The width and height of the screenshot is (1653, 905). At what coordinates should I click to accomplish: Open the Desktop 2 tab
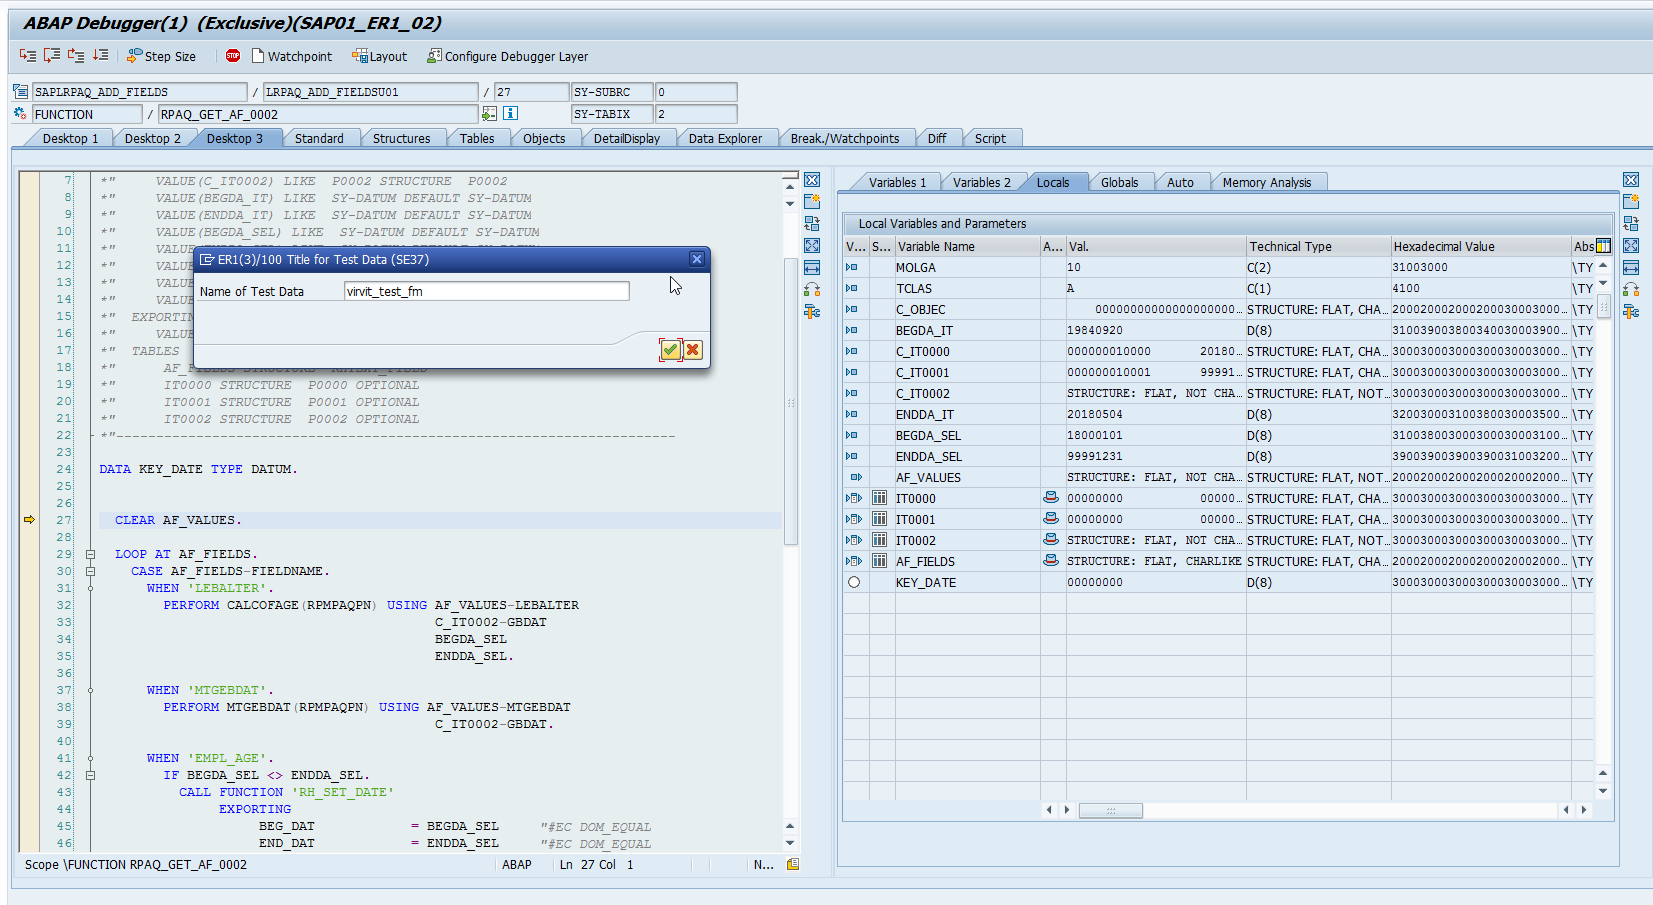tap(152, 138)
